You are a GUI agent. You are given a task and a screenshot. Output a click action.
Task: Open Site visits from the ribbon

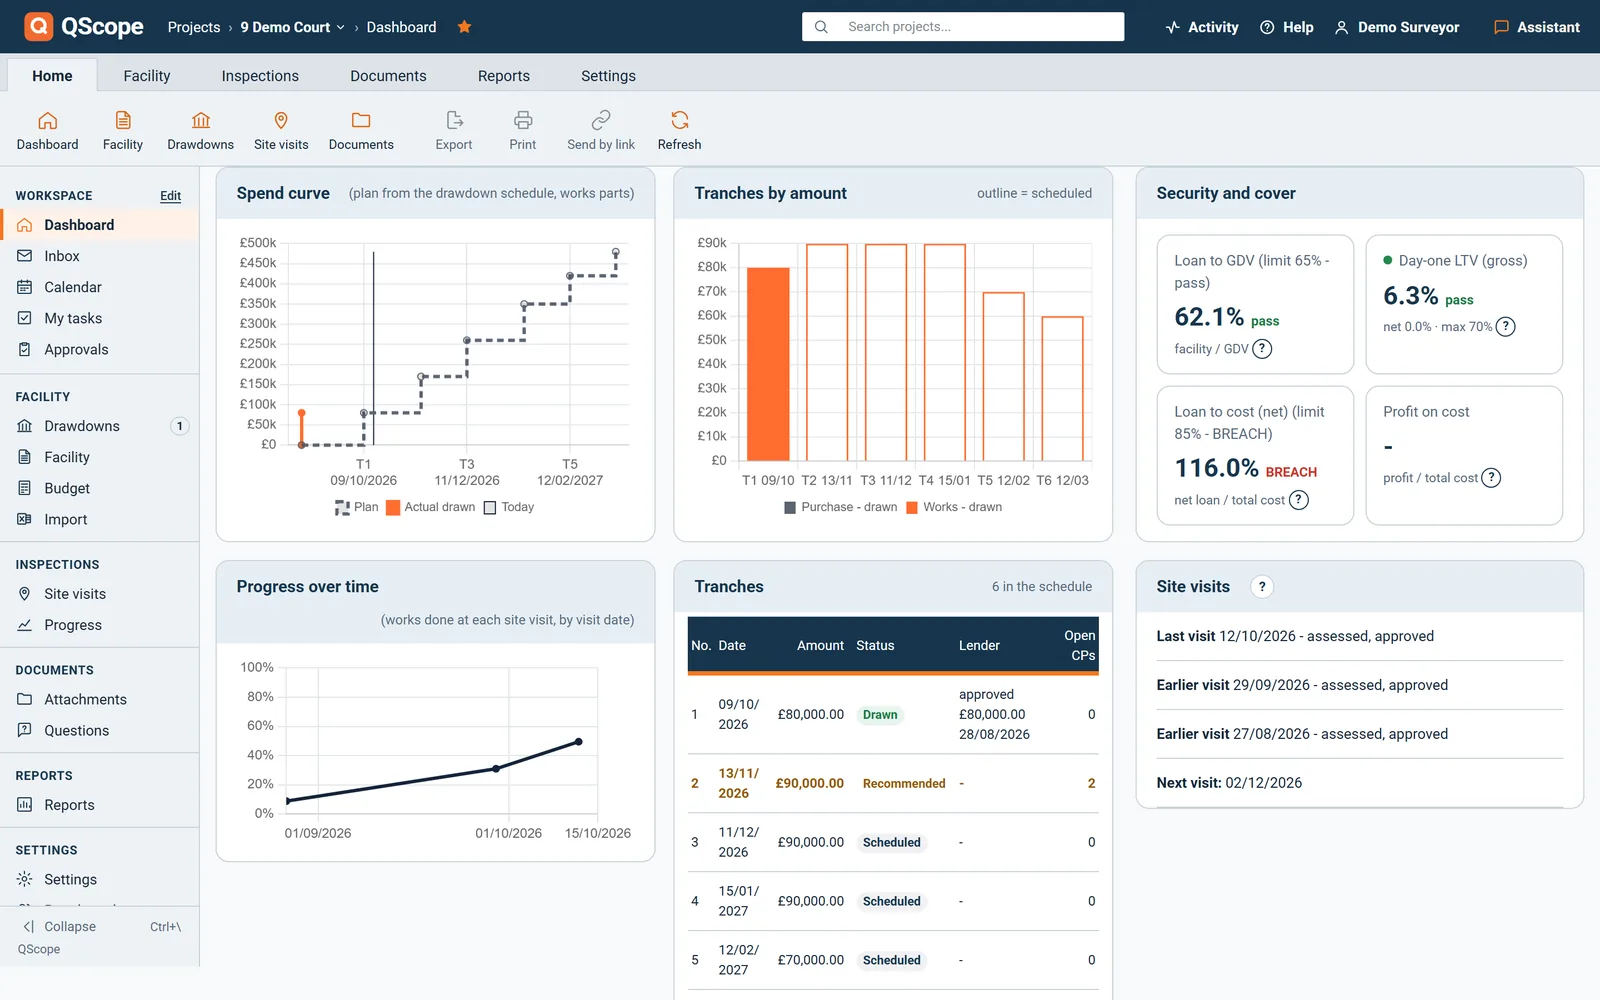[x=281, y=131]
